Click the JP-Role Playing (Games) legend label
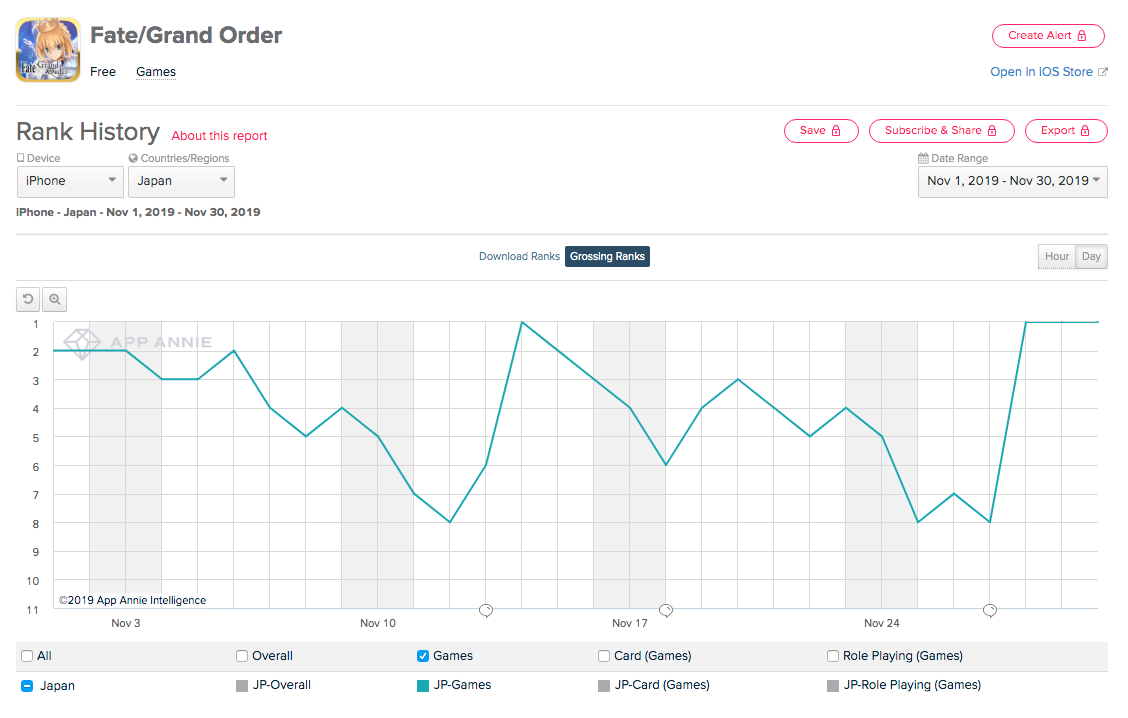Screen dimensions: 1128x718 912,685
